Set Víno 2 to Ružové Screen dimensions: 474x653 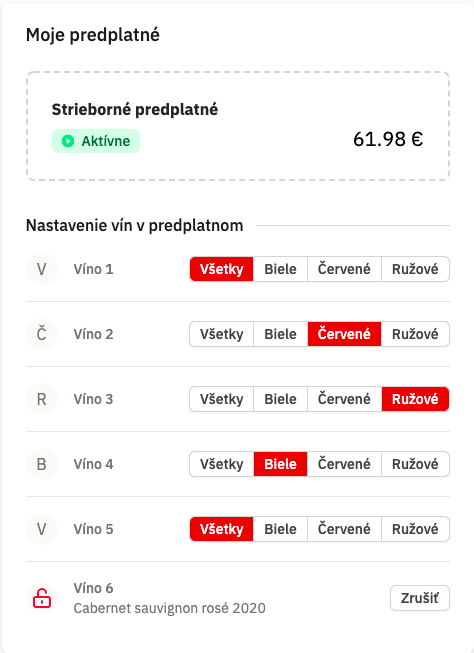coord(415,334)
